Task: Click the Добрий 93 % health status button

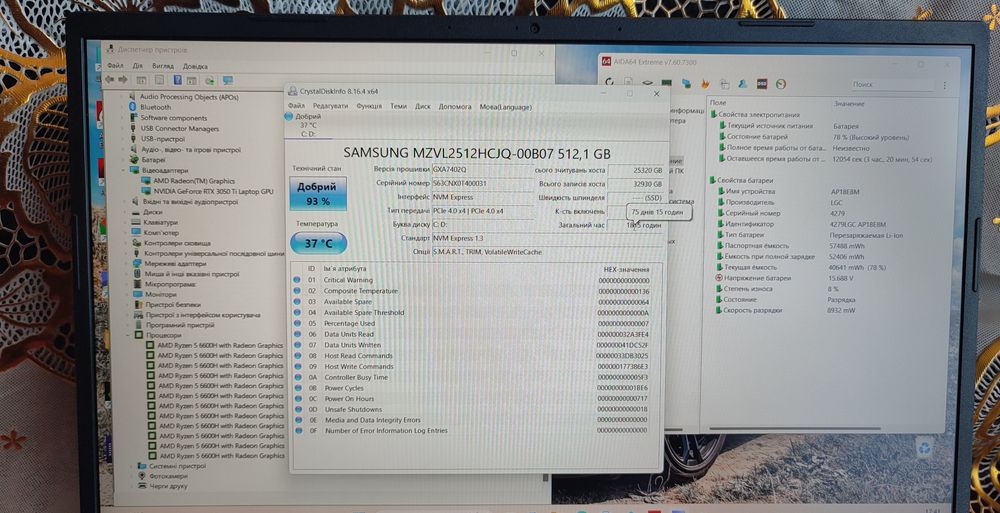Action: pos(318,193)
